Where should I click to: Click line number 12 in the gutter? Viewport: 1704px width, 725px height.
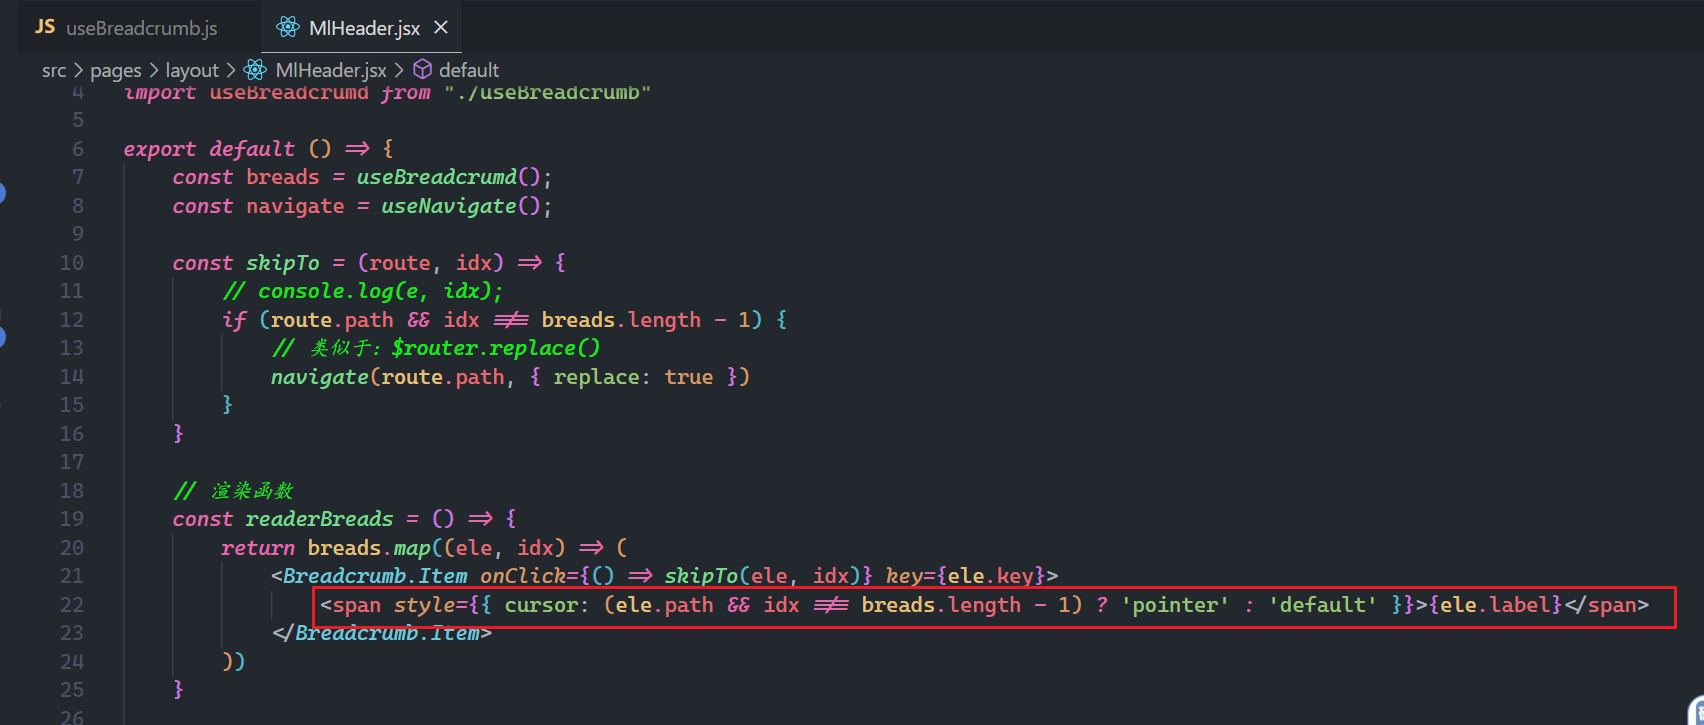72,319
